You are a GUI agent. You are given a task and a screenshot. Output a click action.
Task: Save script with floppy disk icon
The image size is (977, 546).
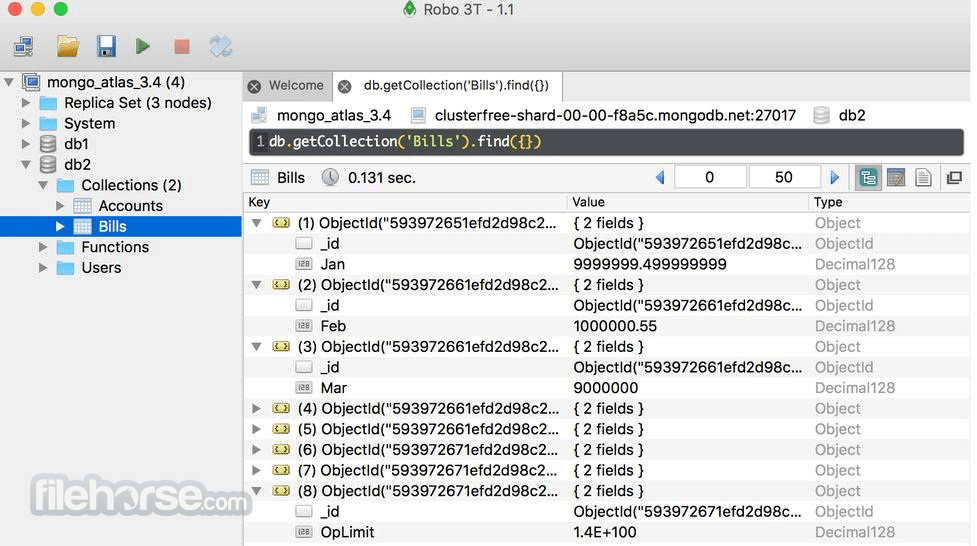106,46
